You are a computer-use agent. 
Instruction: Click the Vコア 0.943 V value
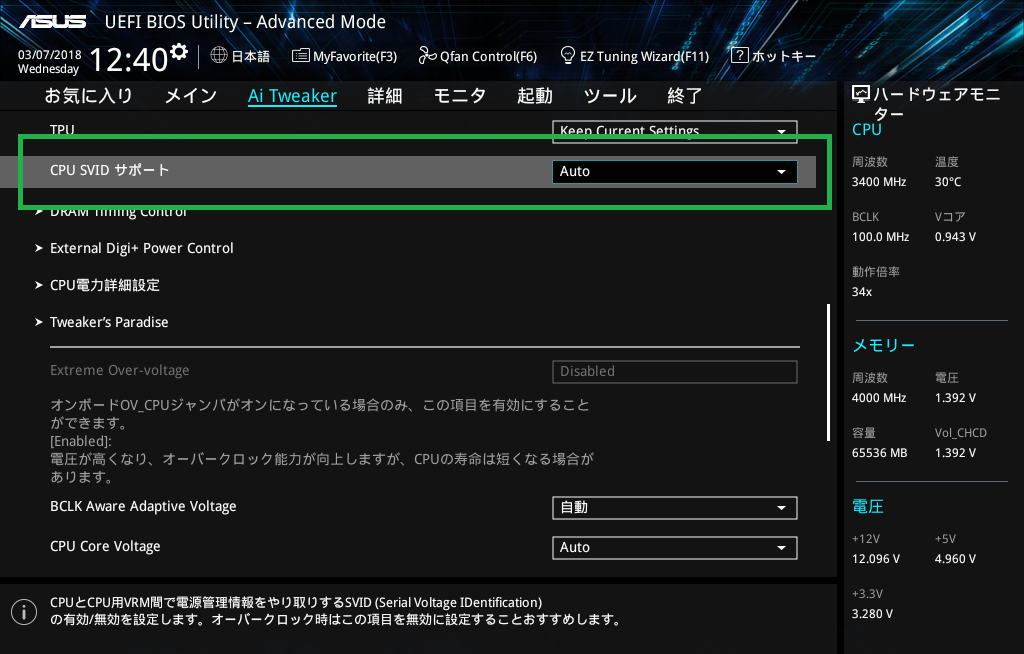955,237
